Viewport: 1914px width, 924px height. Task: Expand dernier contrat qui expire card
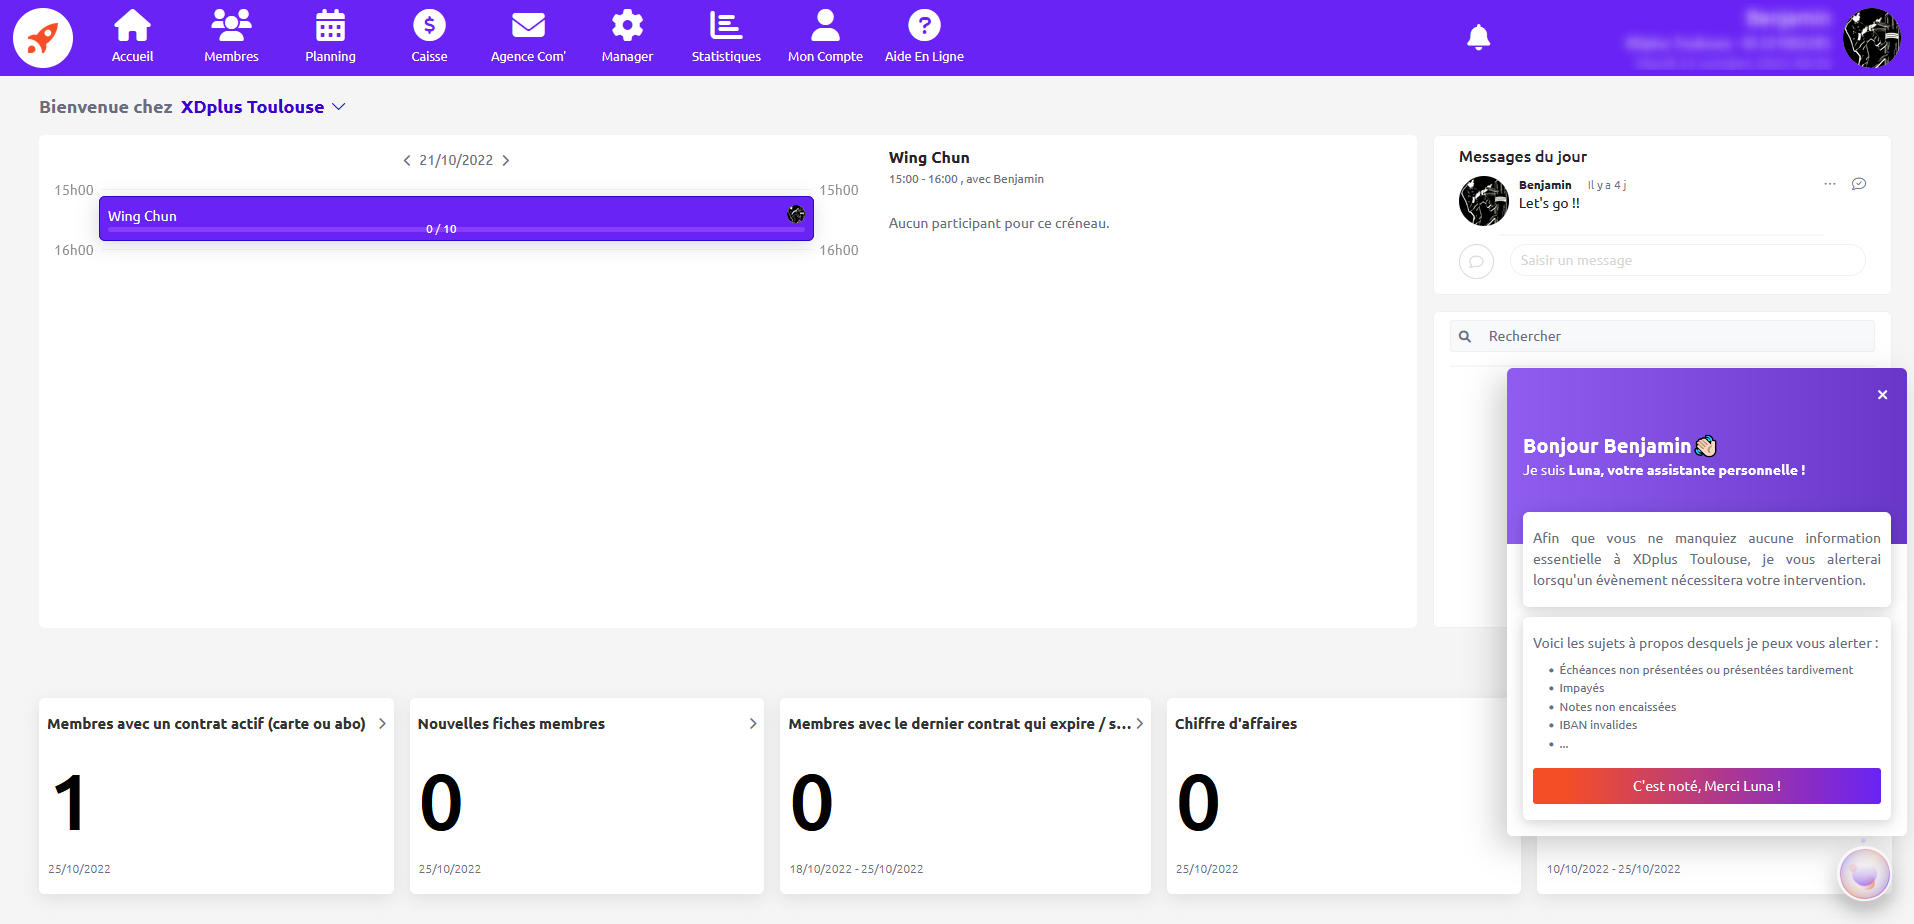click(1139, 724)
